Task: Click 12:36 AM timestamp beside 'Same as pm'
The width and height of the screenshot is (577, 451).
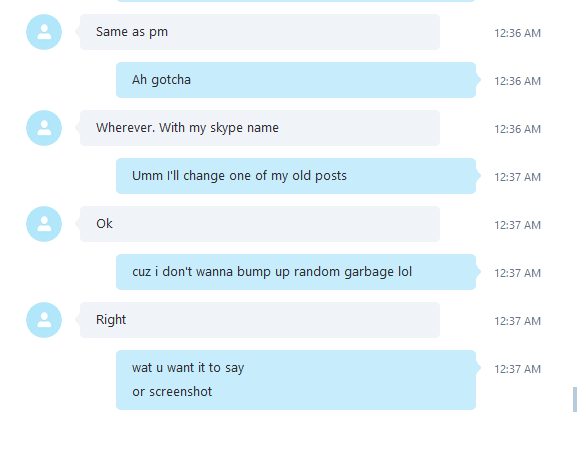Action: tap(517, 33)
